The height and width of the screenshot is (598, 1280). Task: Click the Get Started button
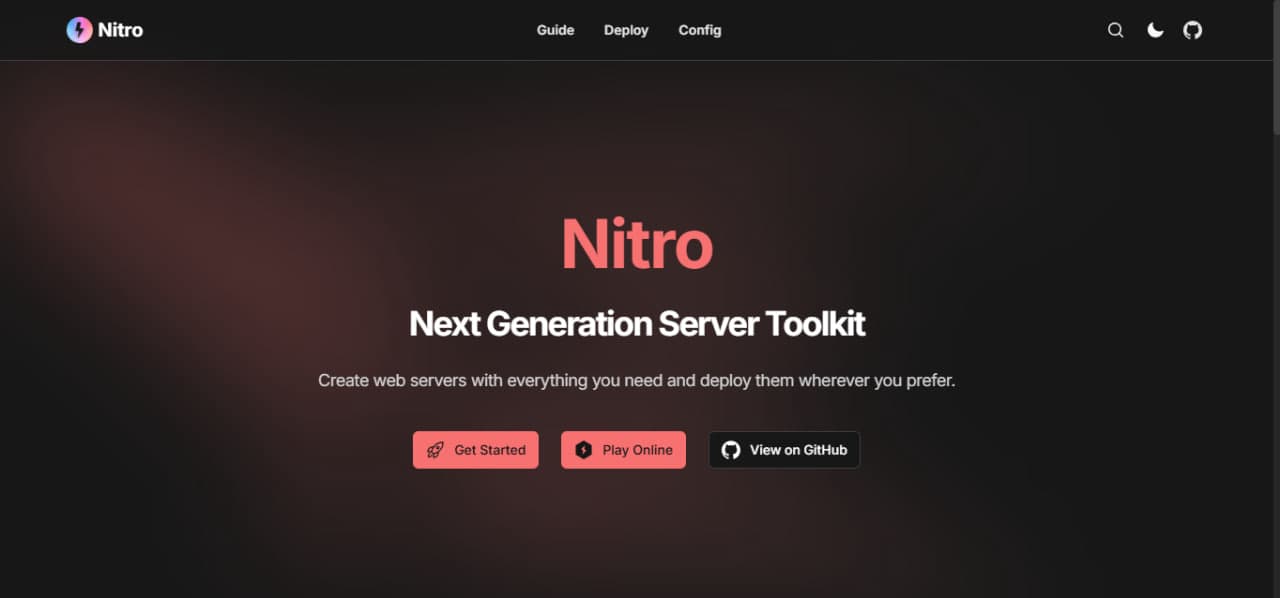(x=476, y=450)
